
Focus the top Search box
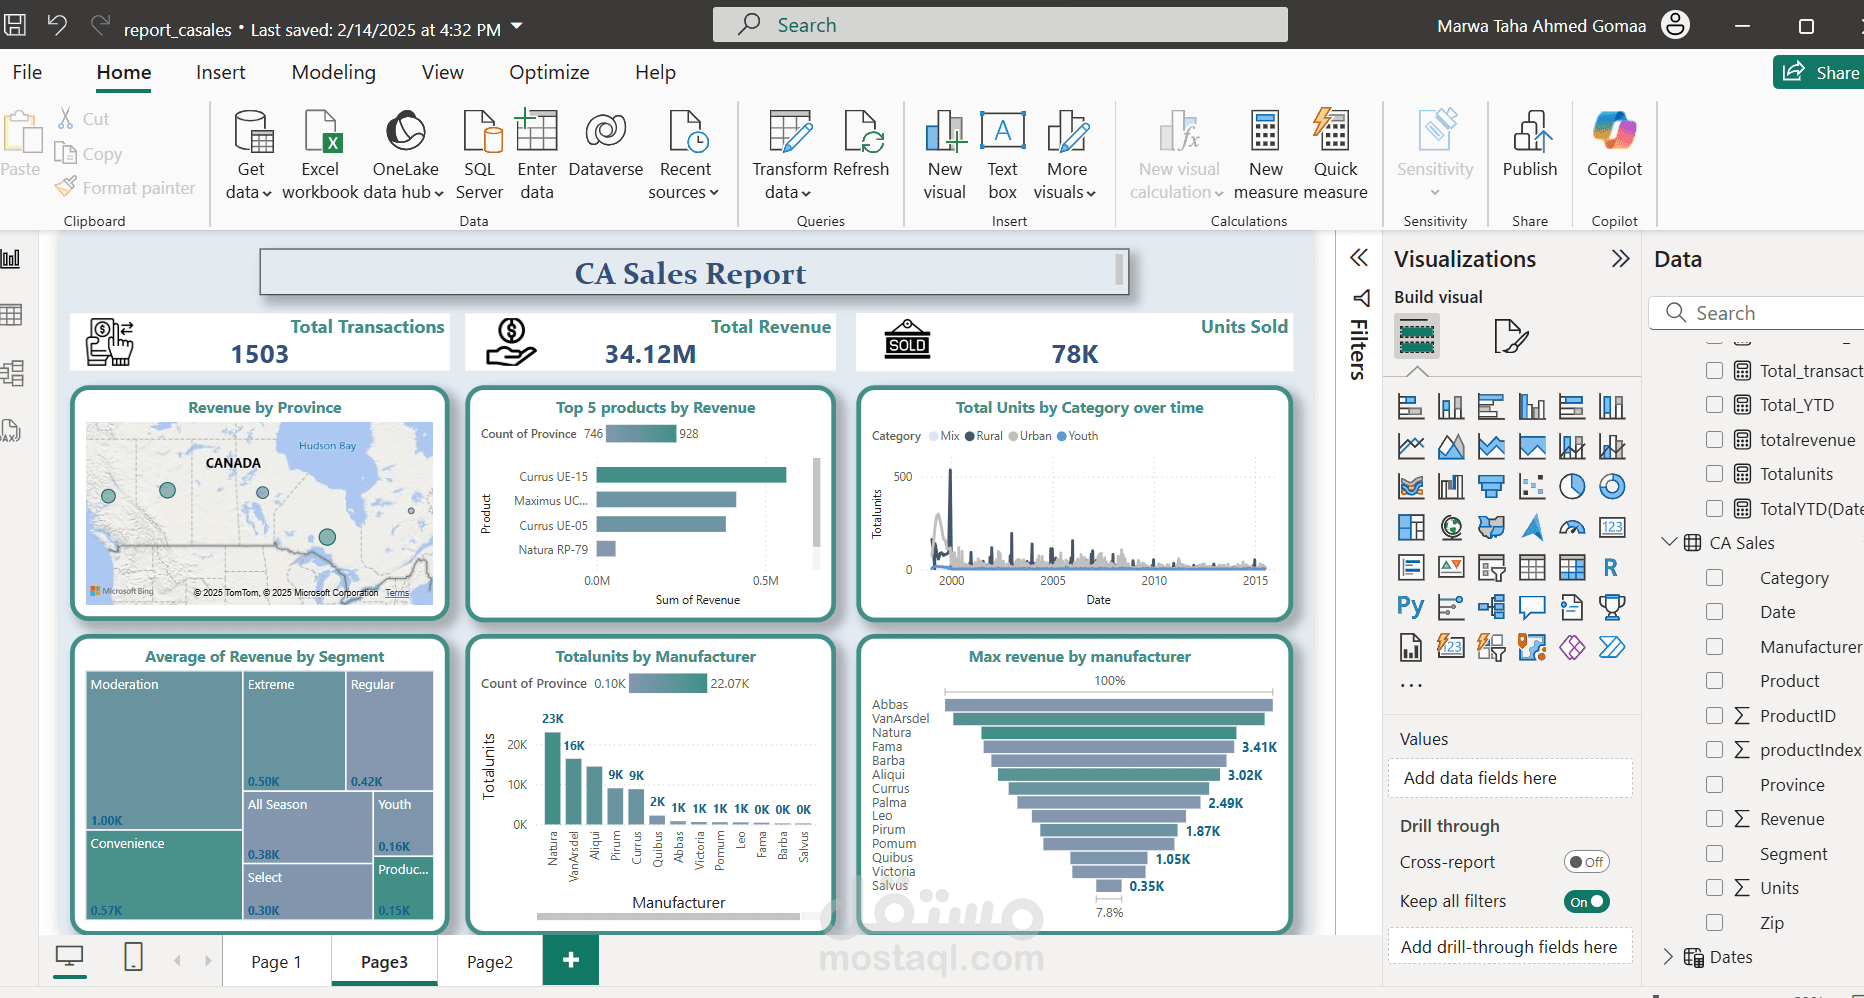(1000, 25)
